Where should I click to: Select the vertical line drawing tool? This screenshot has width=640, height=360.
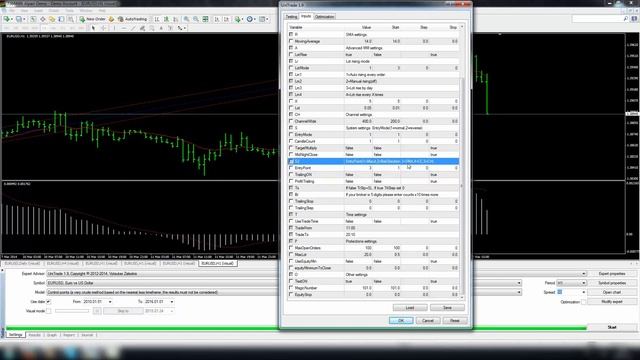(114, 28)
